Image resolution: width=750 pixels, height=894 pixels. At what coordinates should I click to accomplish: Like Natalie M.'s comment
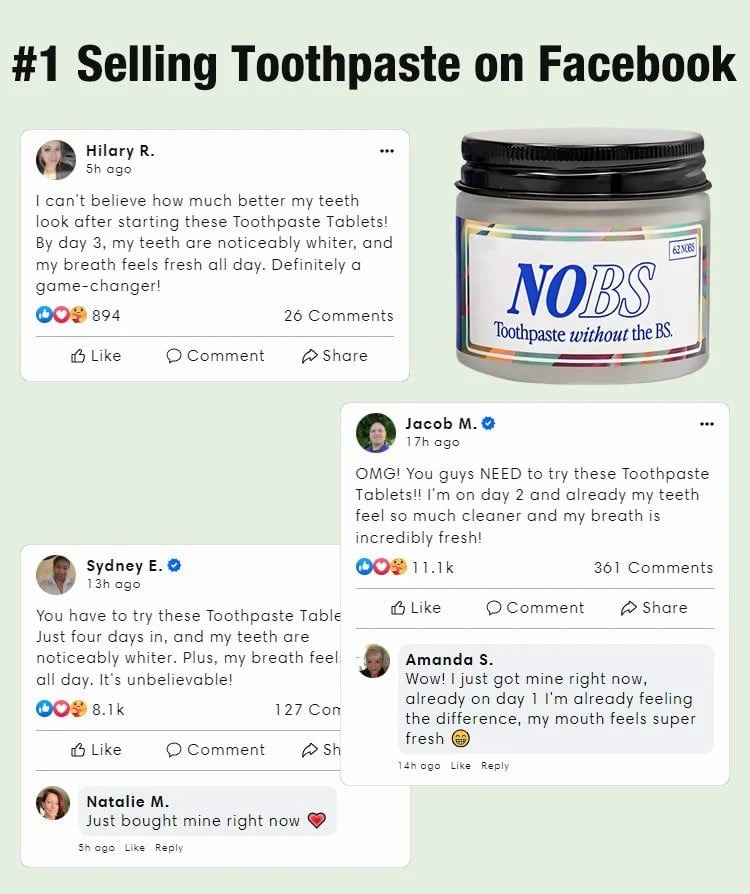click(x=135, y=848)
